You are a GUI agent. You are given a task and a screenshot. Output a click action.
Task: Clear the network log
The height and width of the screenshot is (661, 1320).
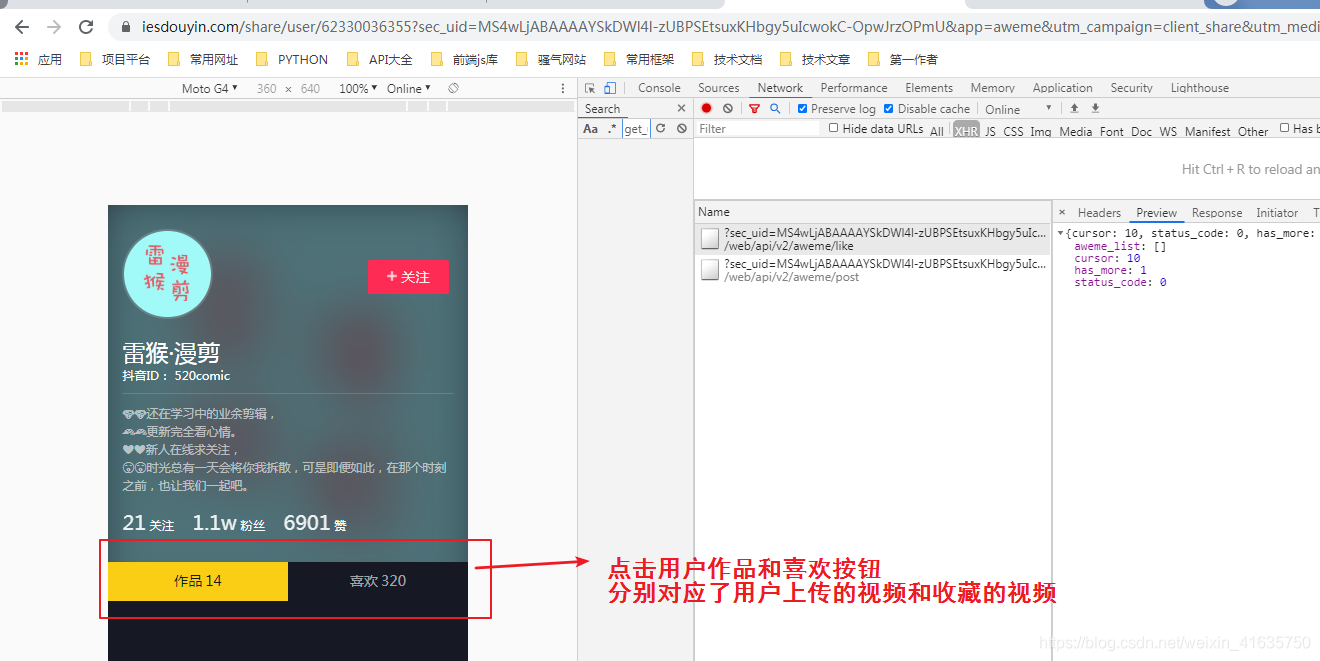tap(727, 108)
